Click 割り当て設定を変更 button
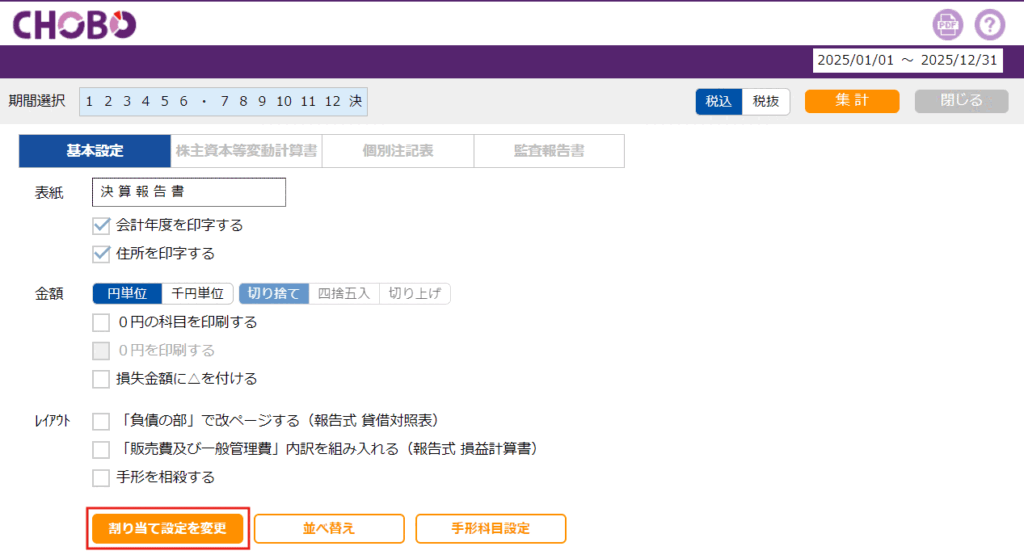 167,528
